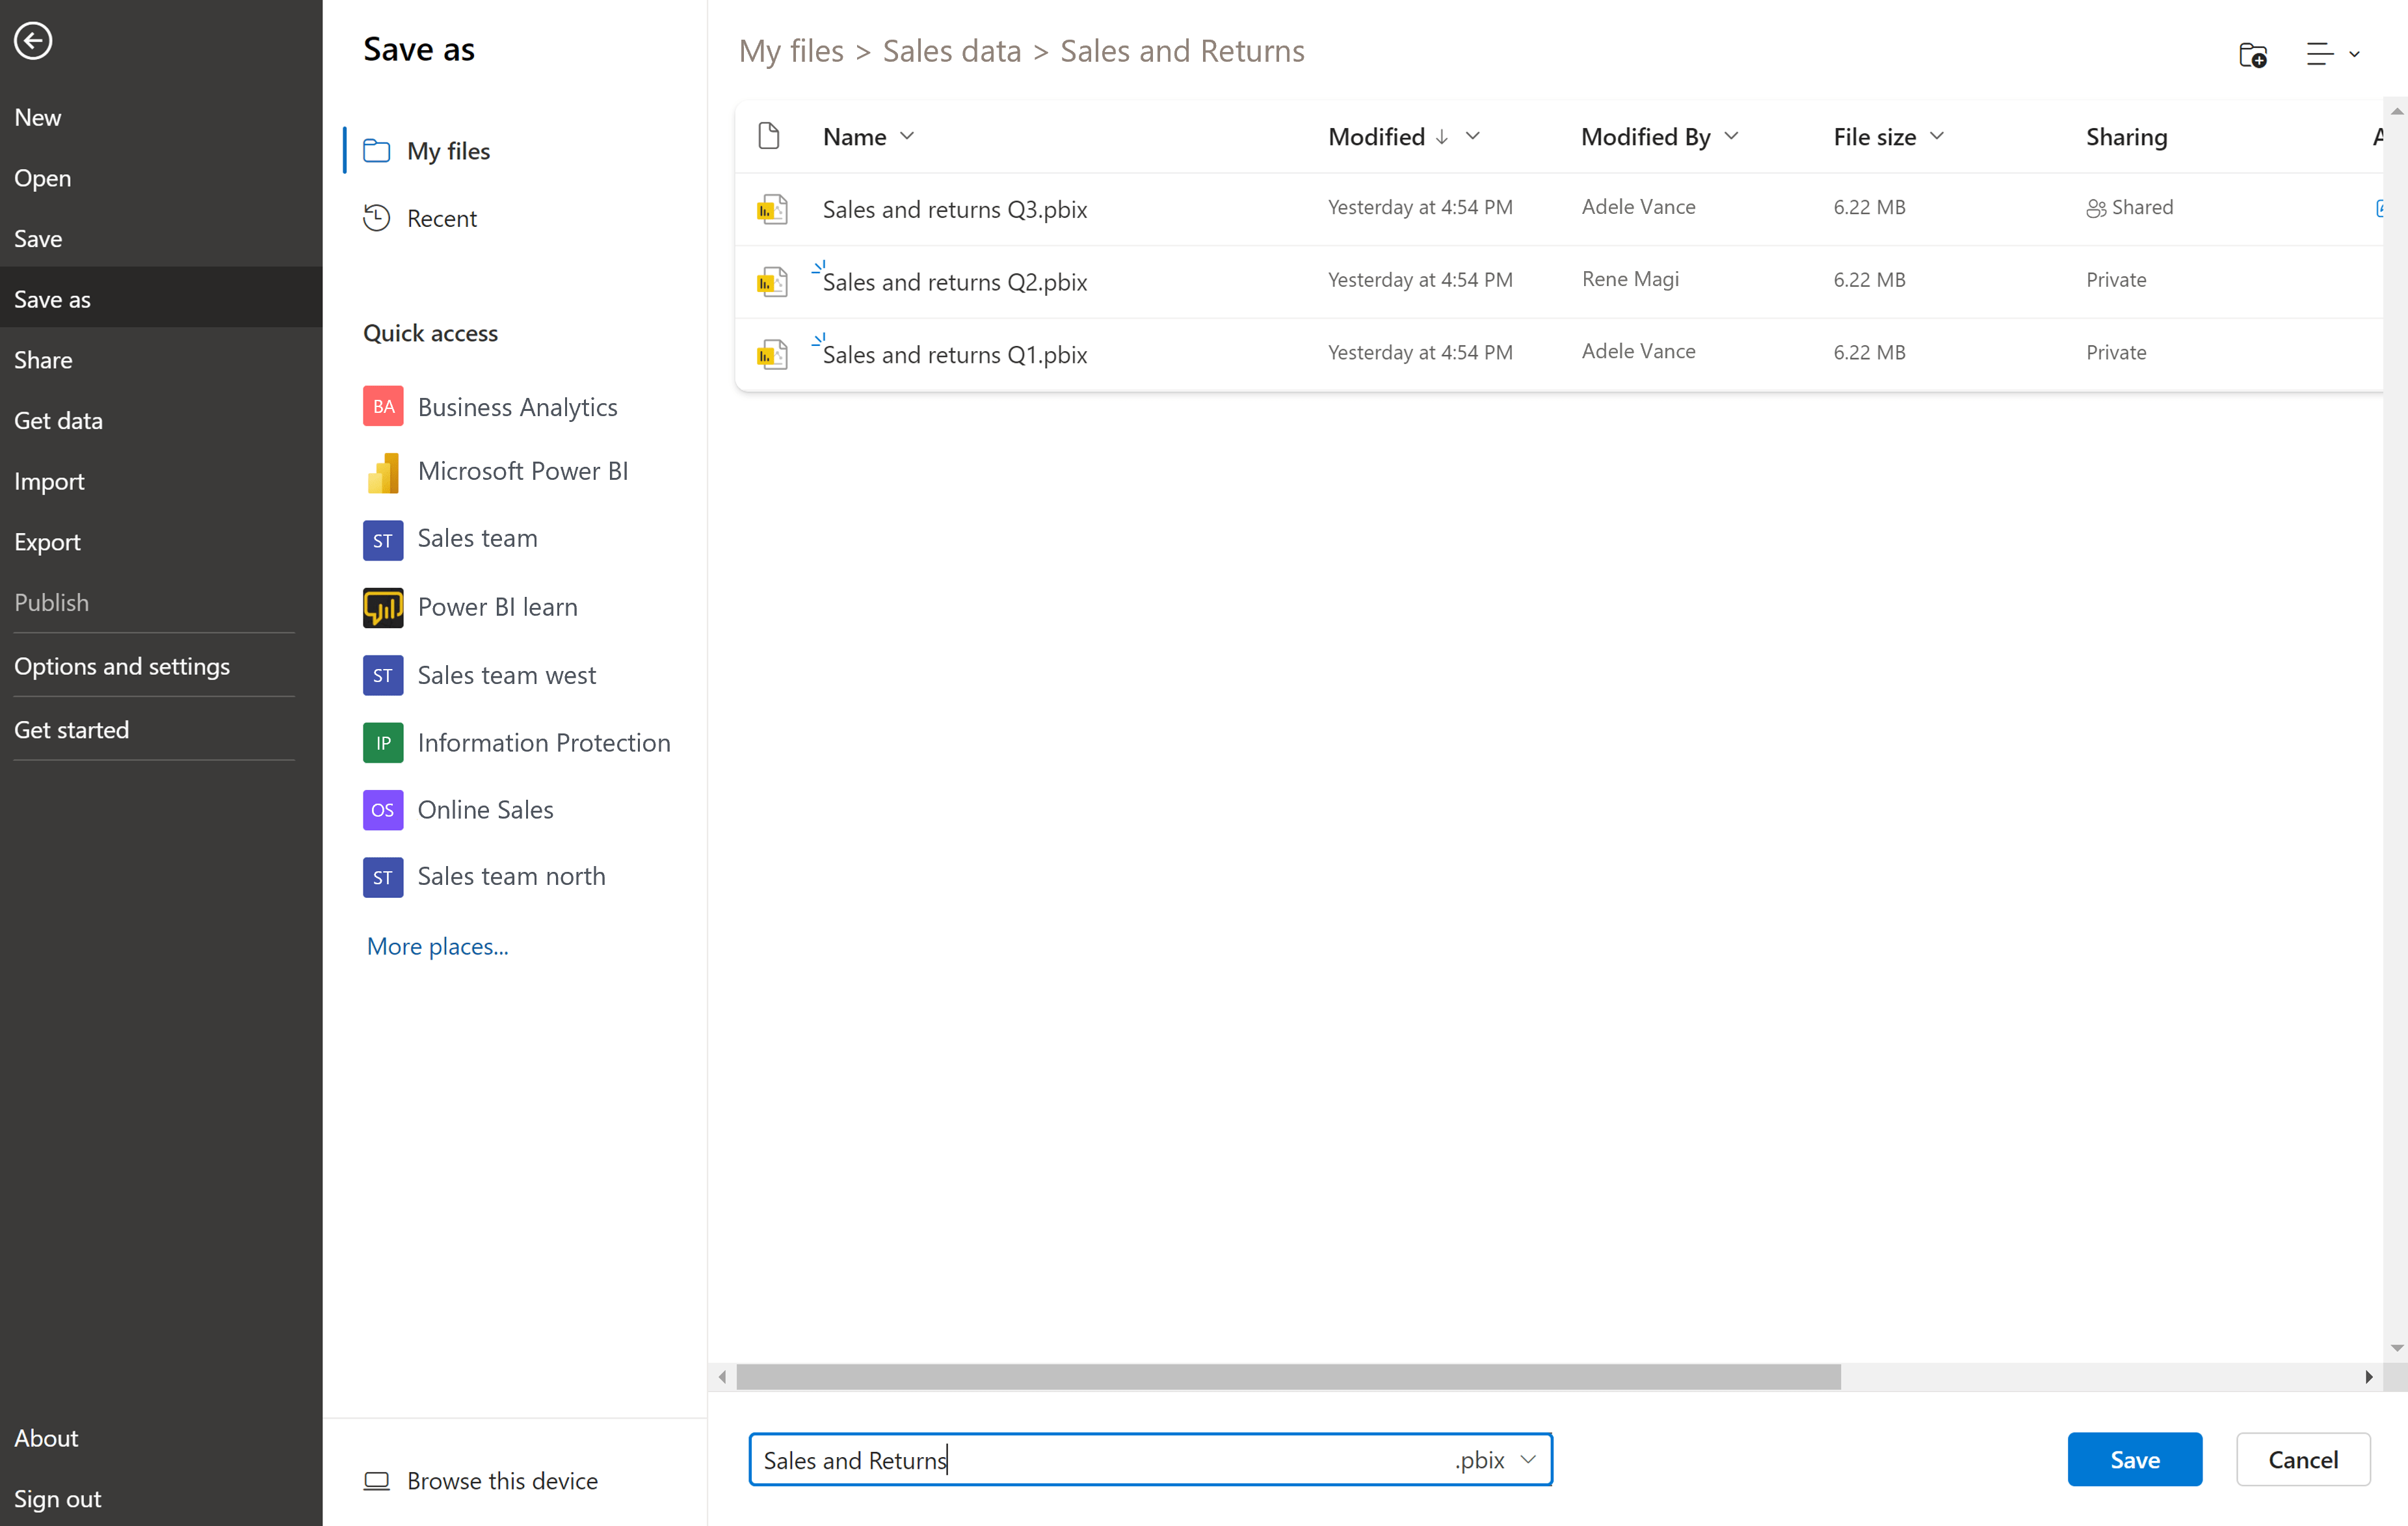Open the Online Sales workspace
Viewport: 2408px width, 1526px height.
point(485,810)
